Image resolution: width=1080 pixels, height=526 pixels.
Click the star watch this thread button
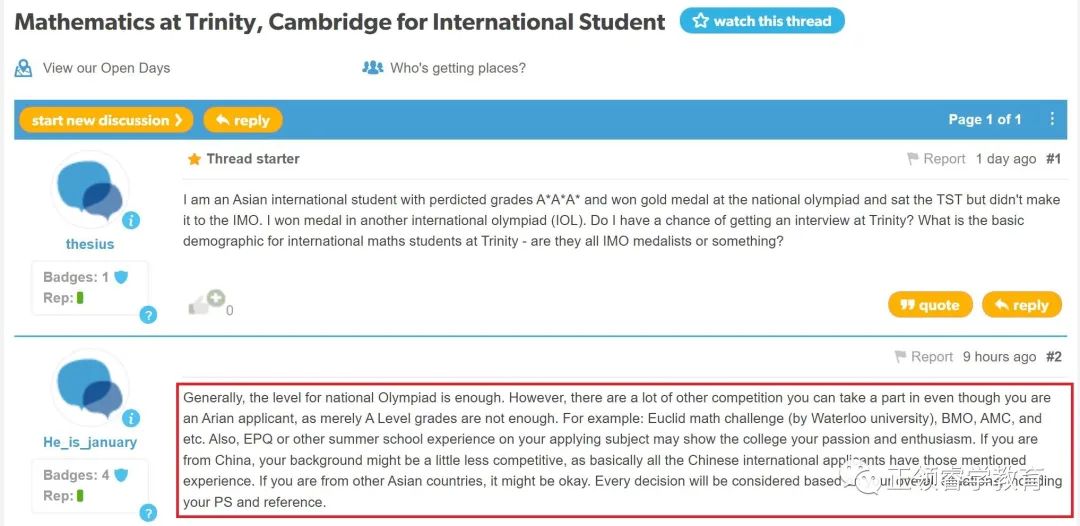(762, 21)
